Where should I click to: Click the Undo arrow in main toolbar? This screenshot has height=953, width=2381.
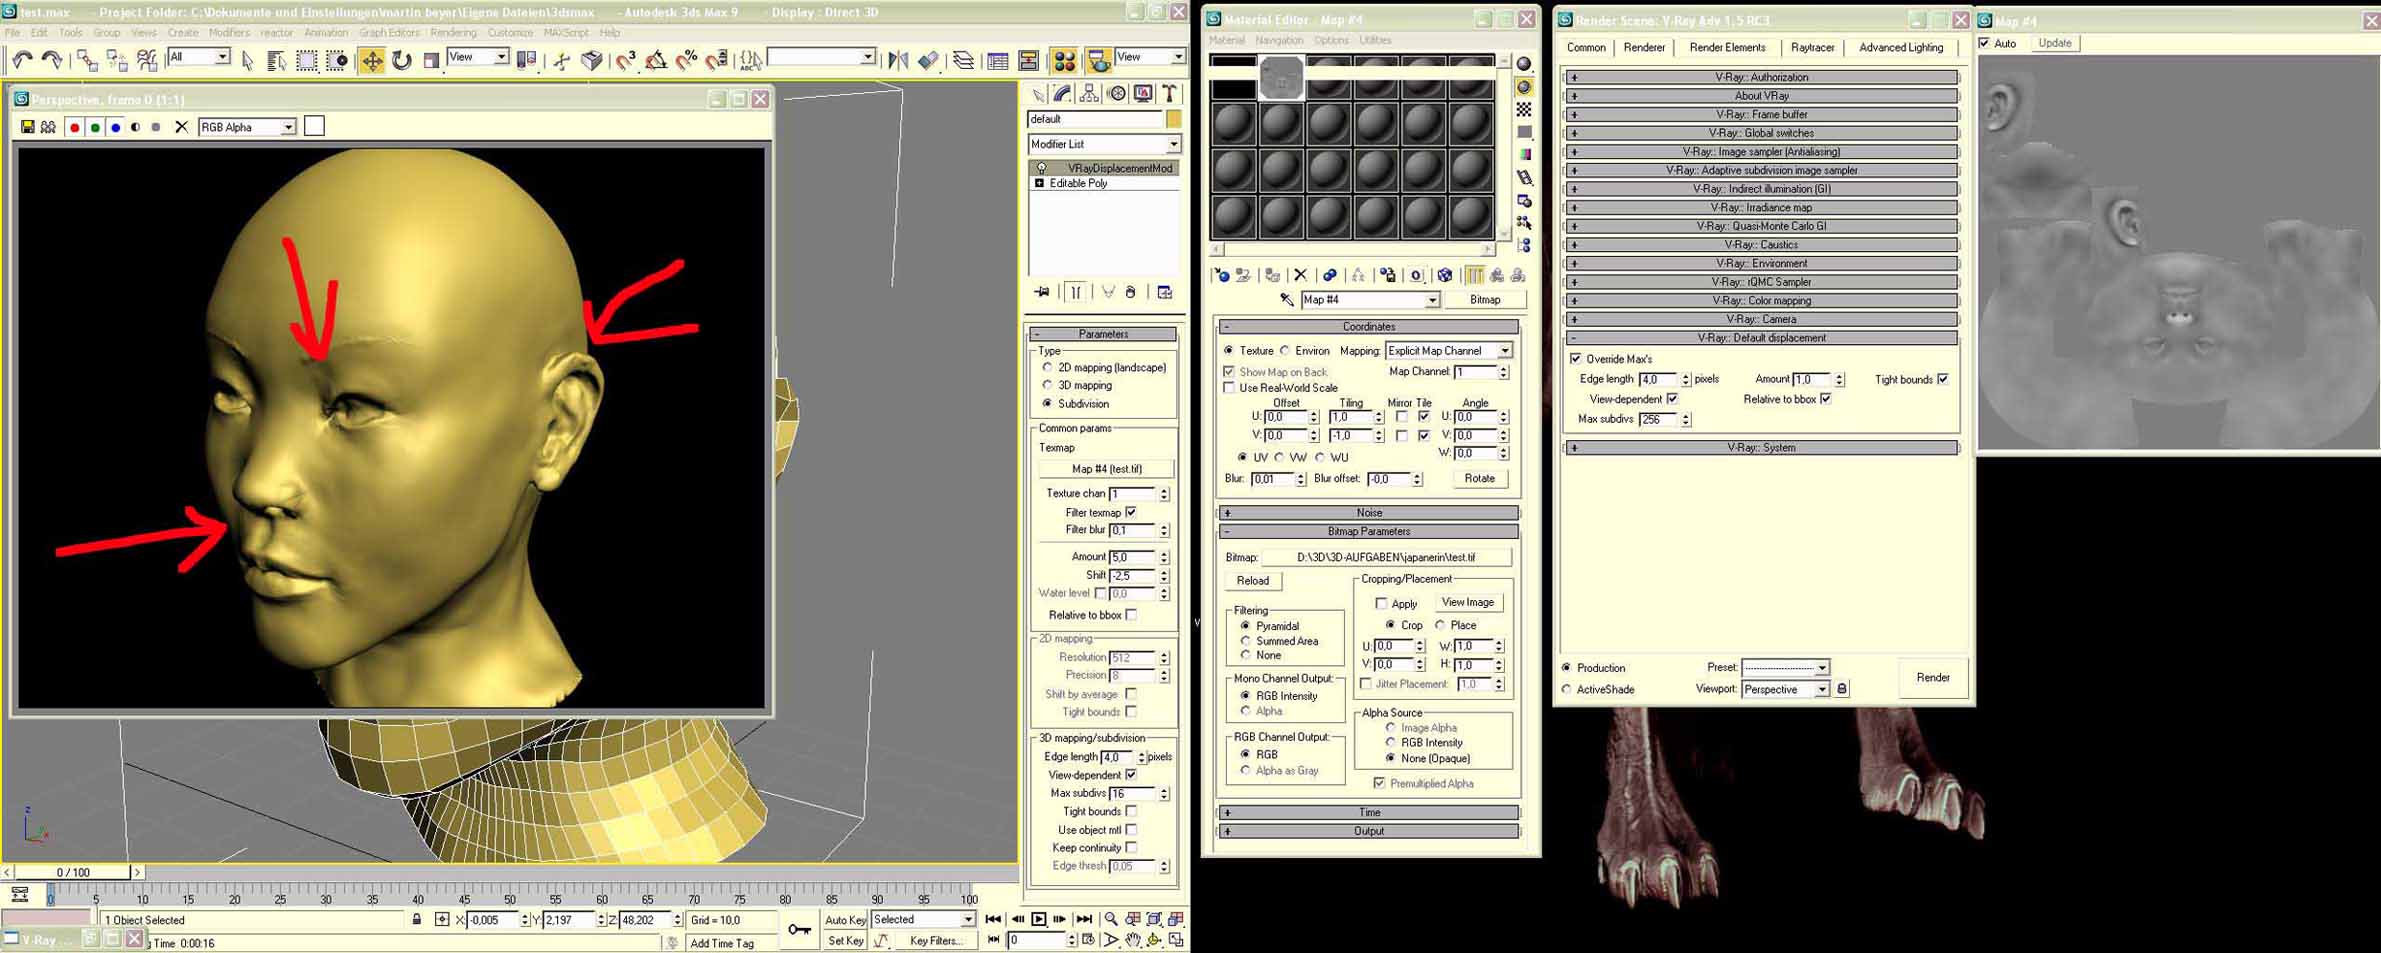[22, 61]
